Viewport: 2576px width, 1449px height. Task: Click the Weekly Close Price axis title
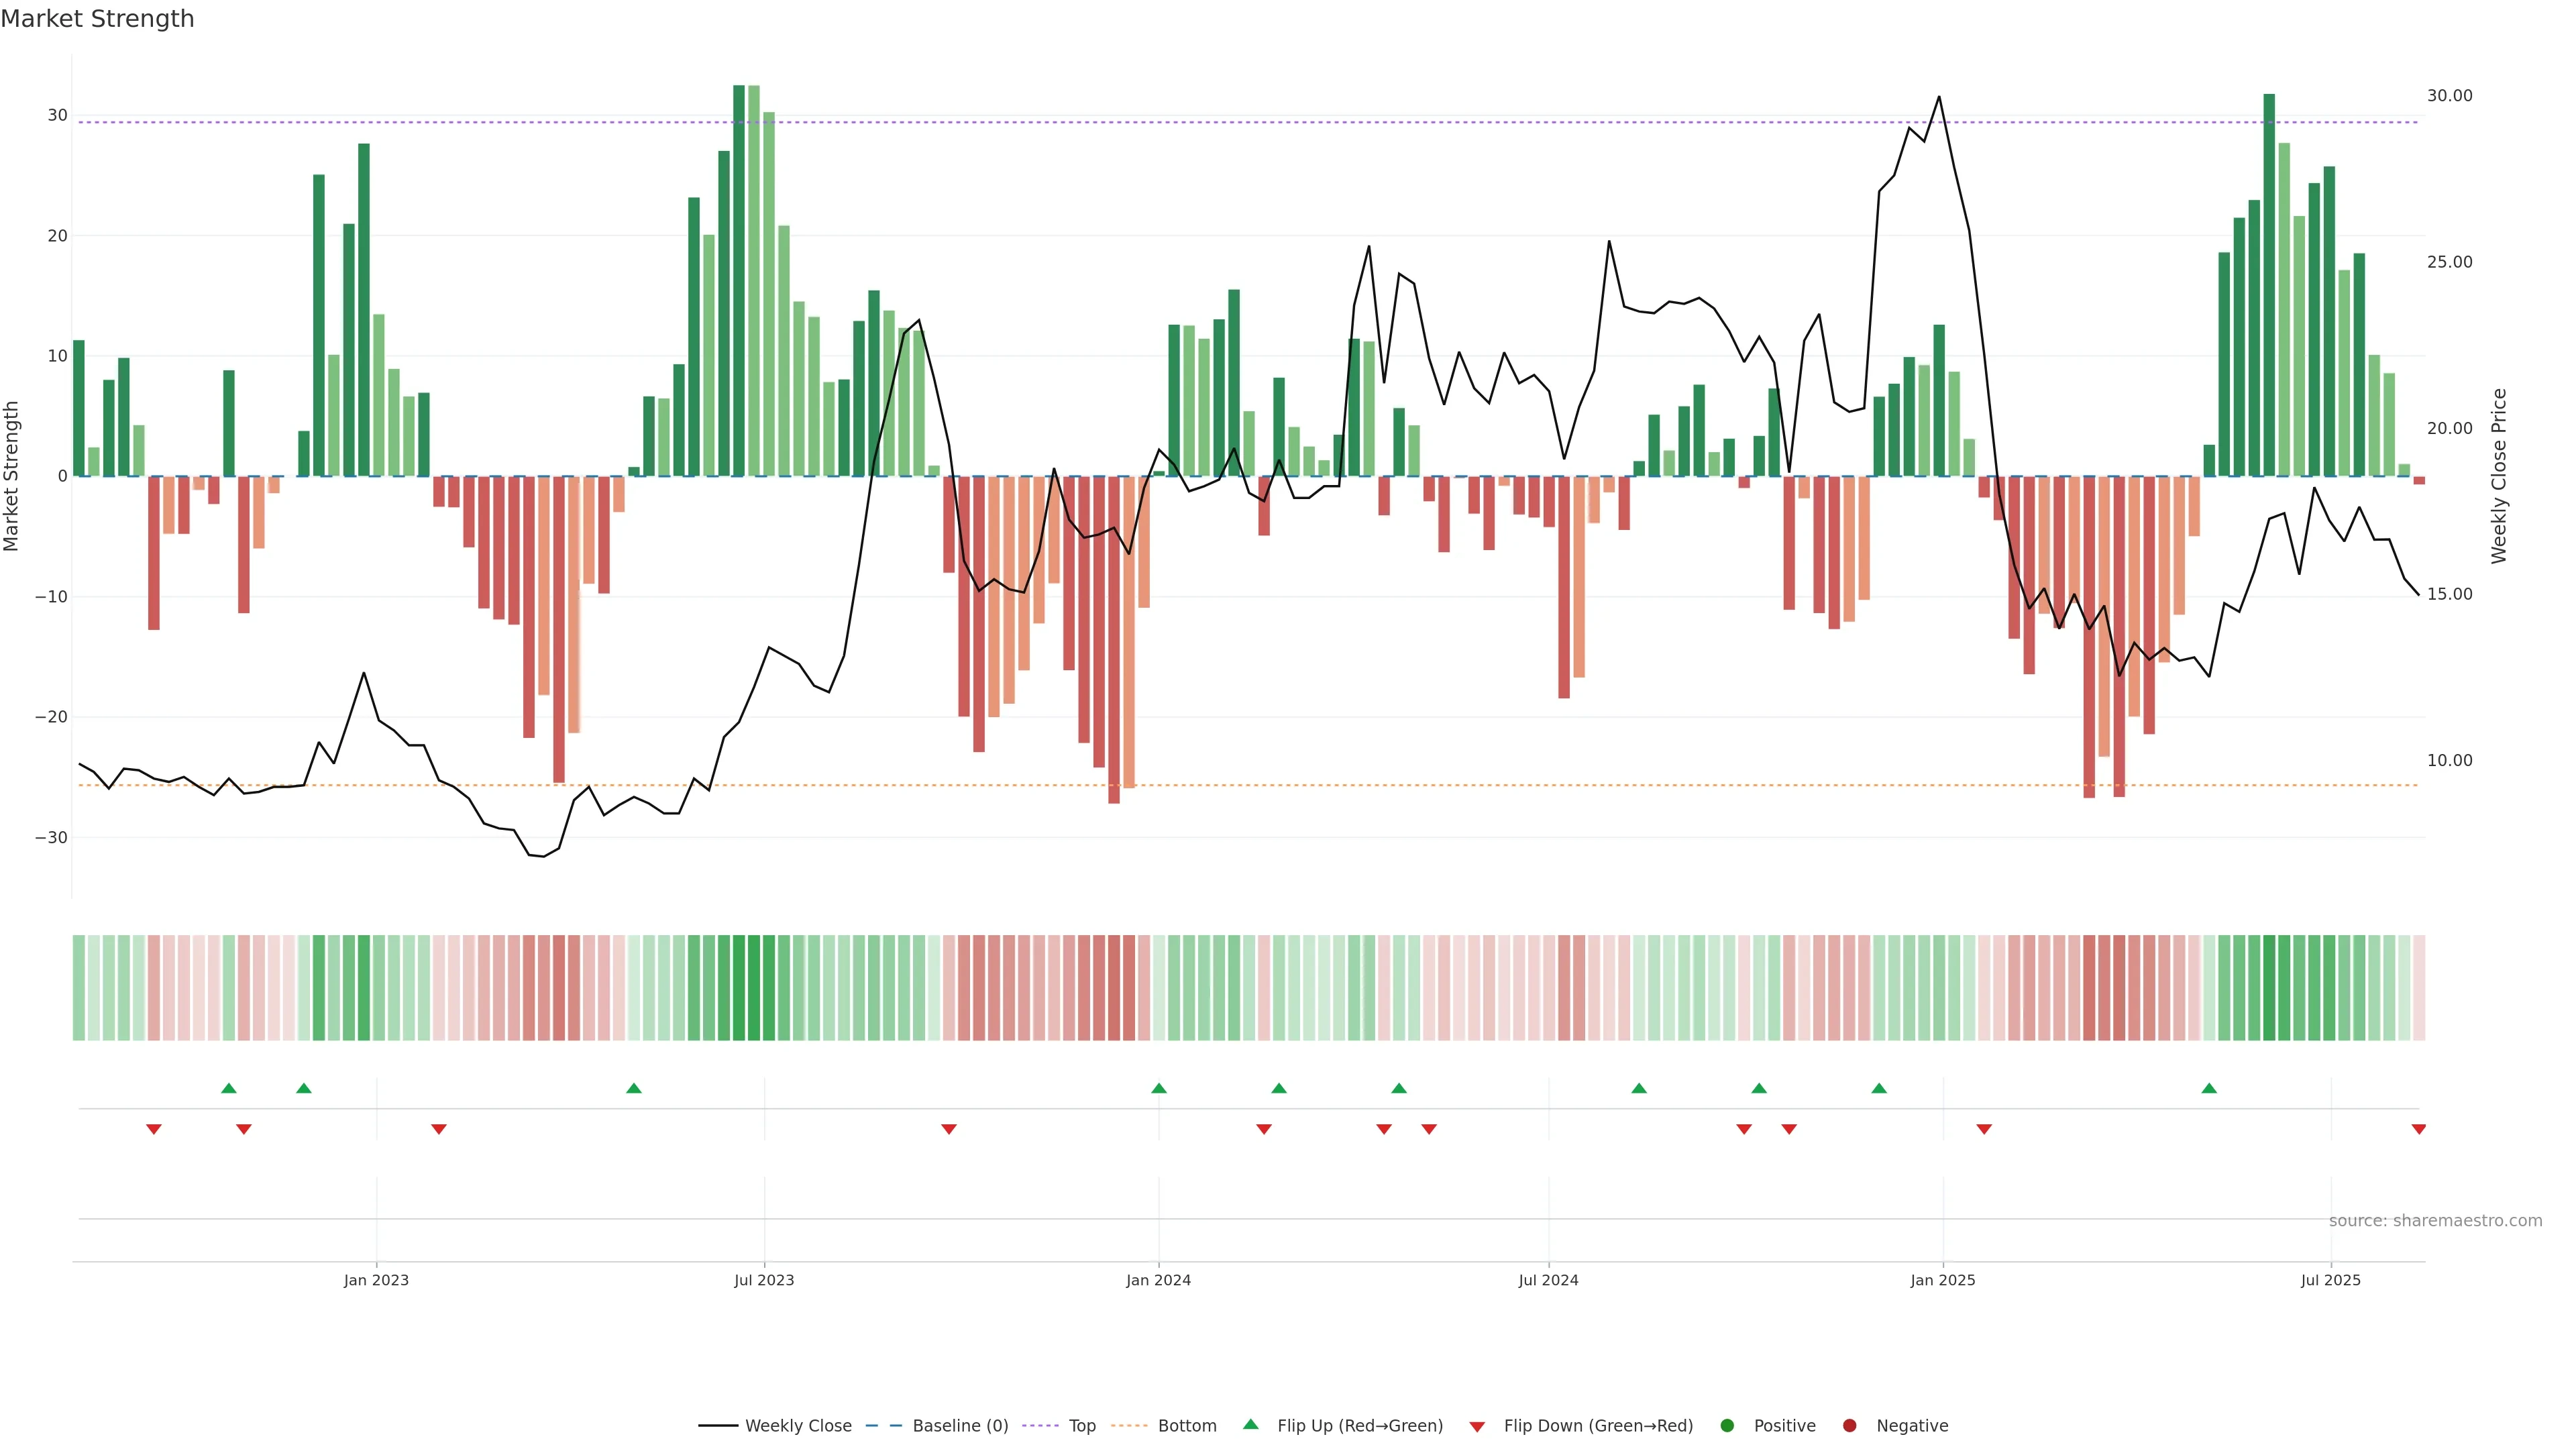pyautogui.click(x=2499, y=476)
